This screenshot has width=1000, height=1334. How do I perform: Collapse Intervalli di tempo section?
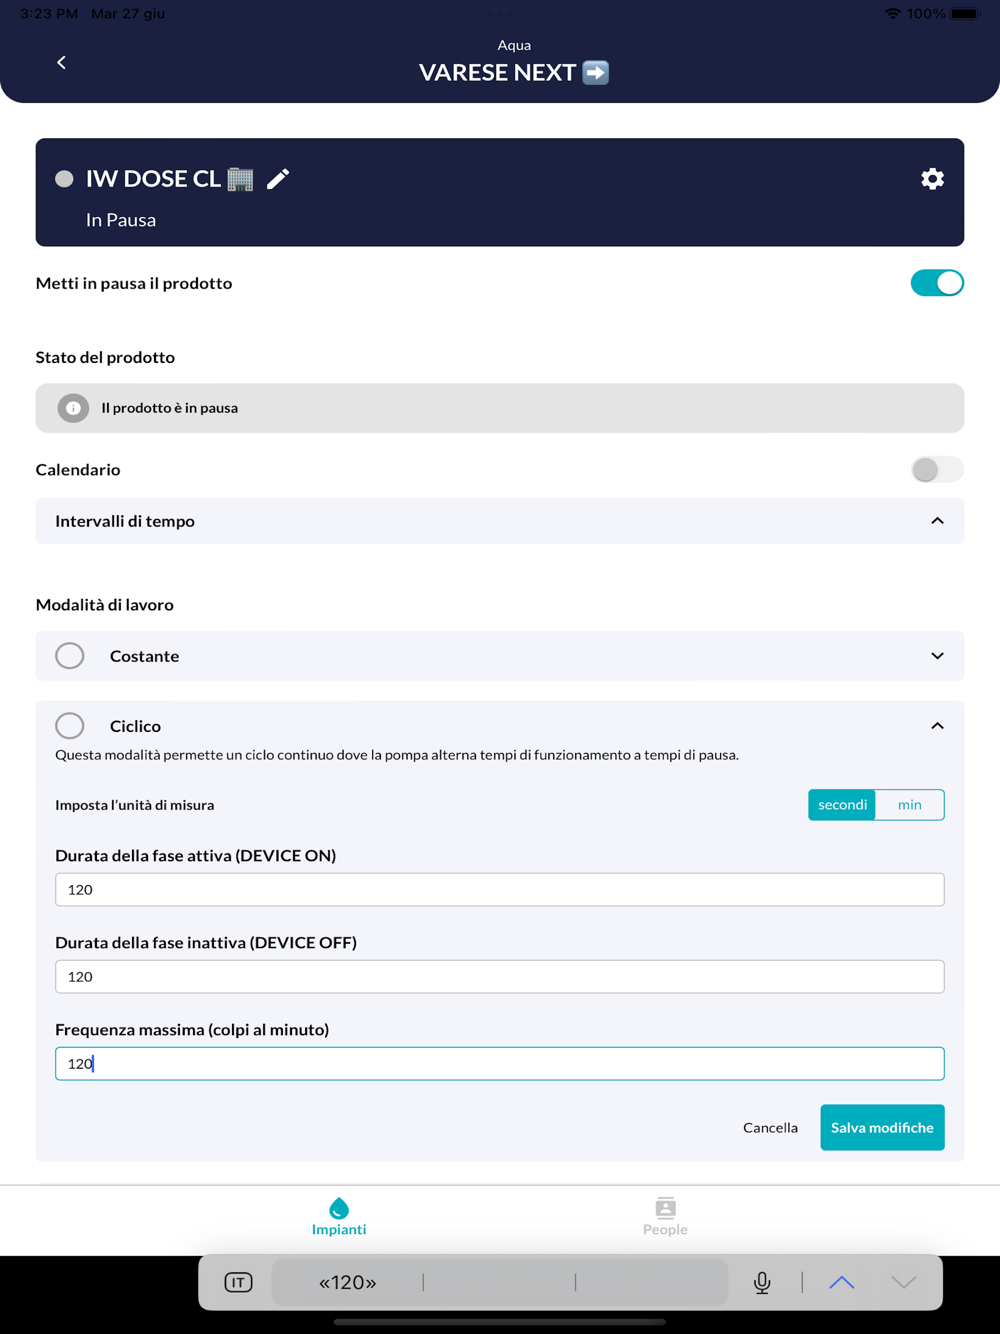point(937,521)
